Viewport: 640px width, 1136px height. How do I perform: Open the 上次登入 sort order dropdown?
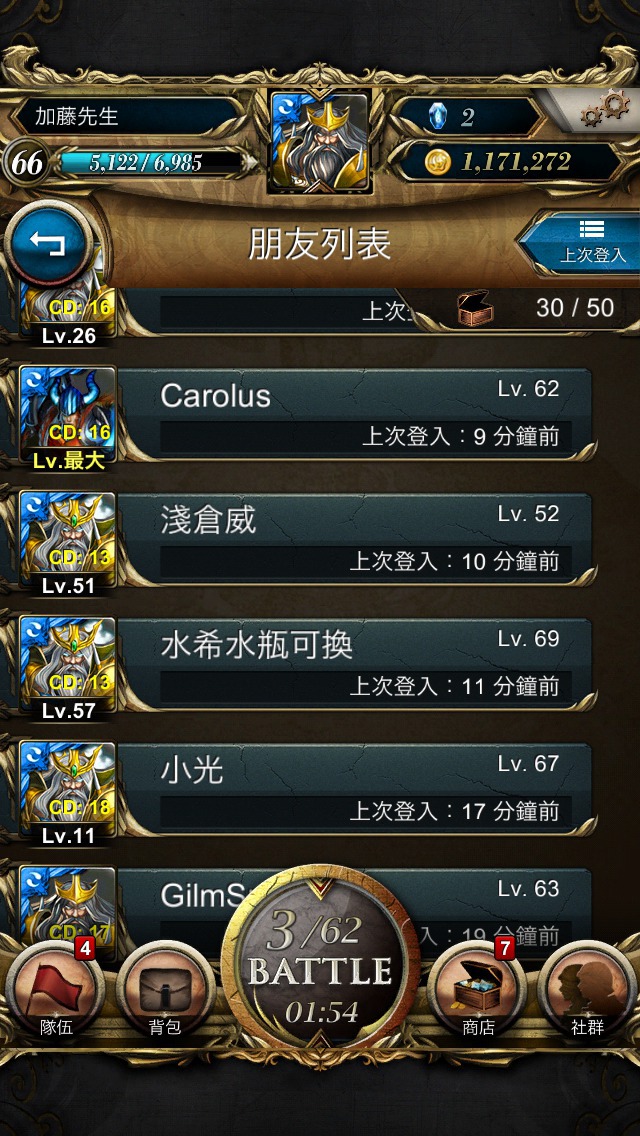[584, 243]
